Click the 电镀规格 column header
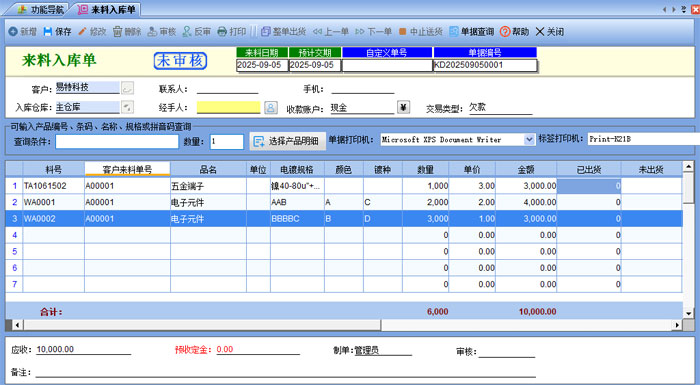Screen dimensions: 700x385 (297, 169)
